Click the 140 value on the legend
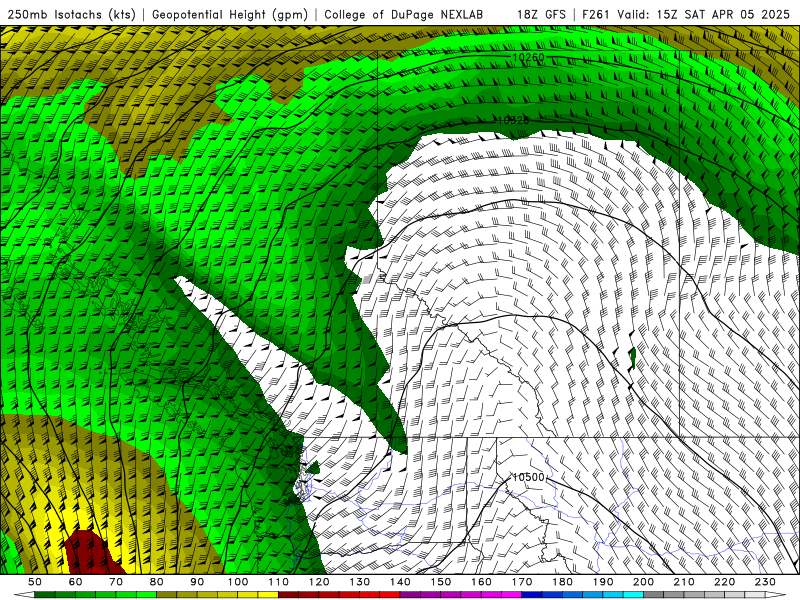Viewport: 800px width, 600px height. coord(400,582)
